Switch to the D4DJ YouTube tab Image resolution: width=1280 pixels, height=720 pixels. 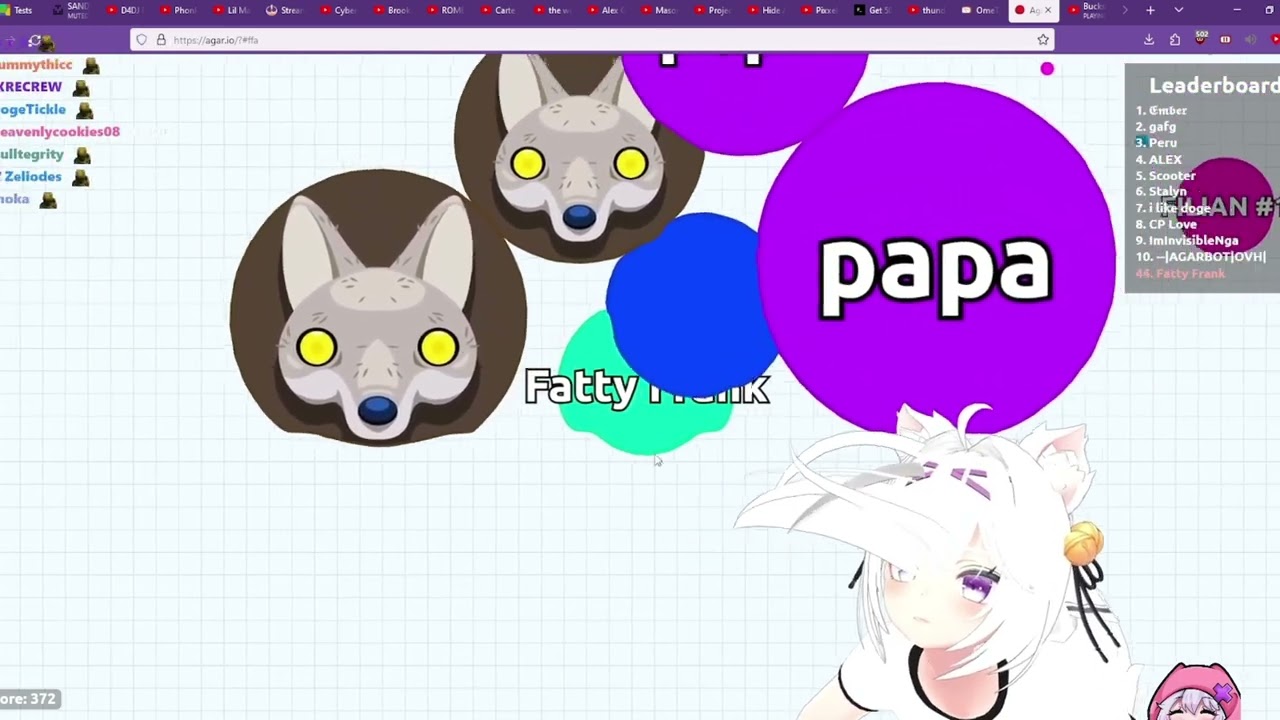[x=125, y=10]
